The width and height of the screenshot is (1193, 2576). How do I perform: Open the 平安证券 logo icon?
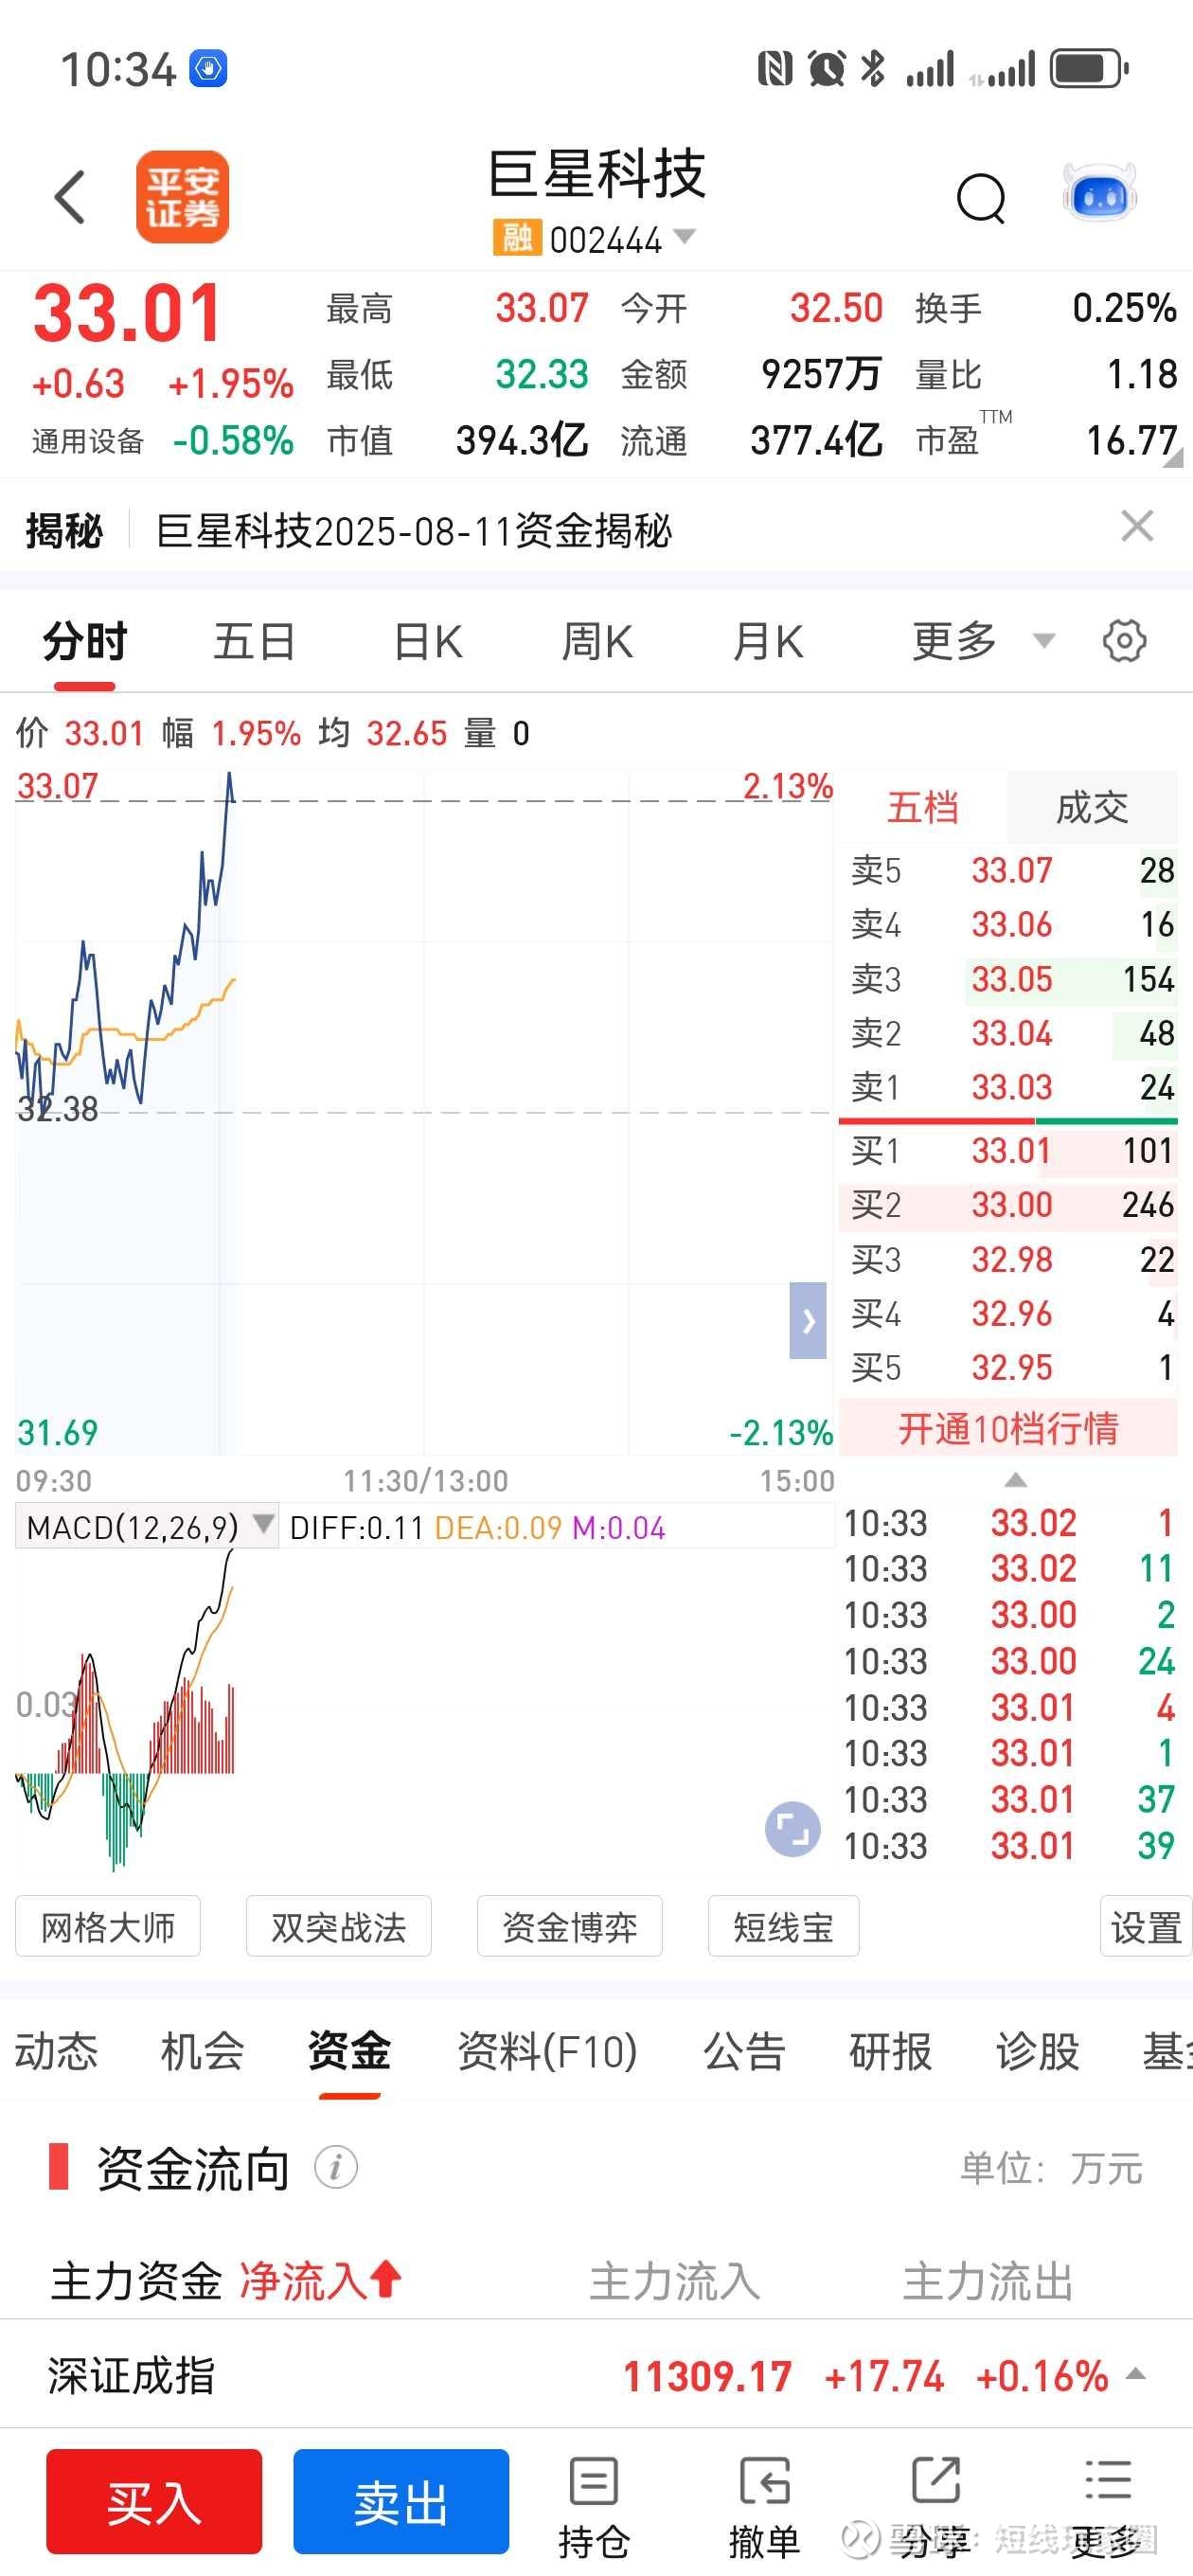[x=182, y=197]
